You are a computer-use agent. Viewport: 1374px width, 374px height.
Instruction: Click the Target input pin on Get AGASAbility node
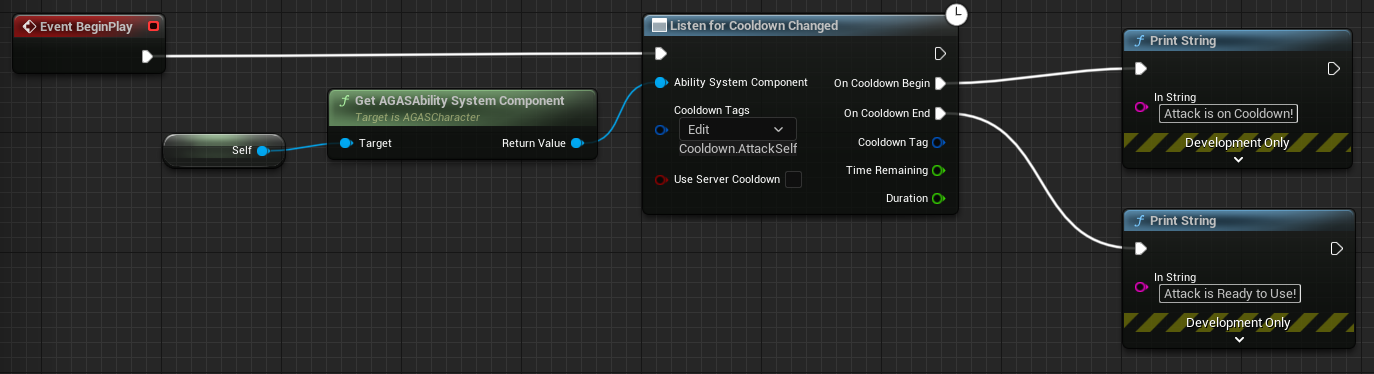pos(345,143)
